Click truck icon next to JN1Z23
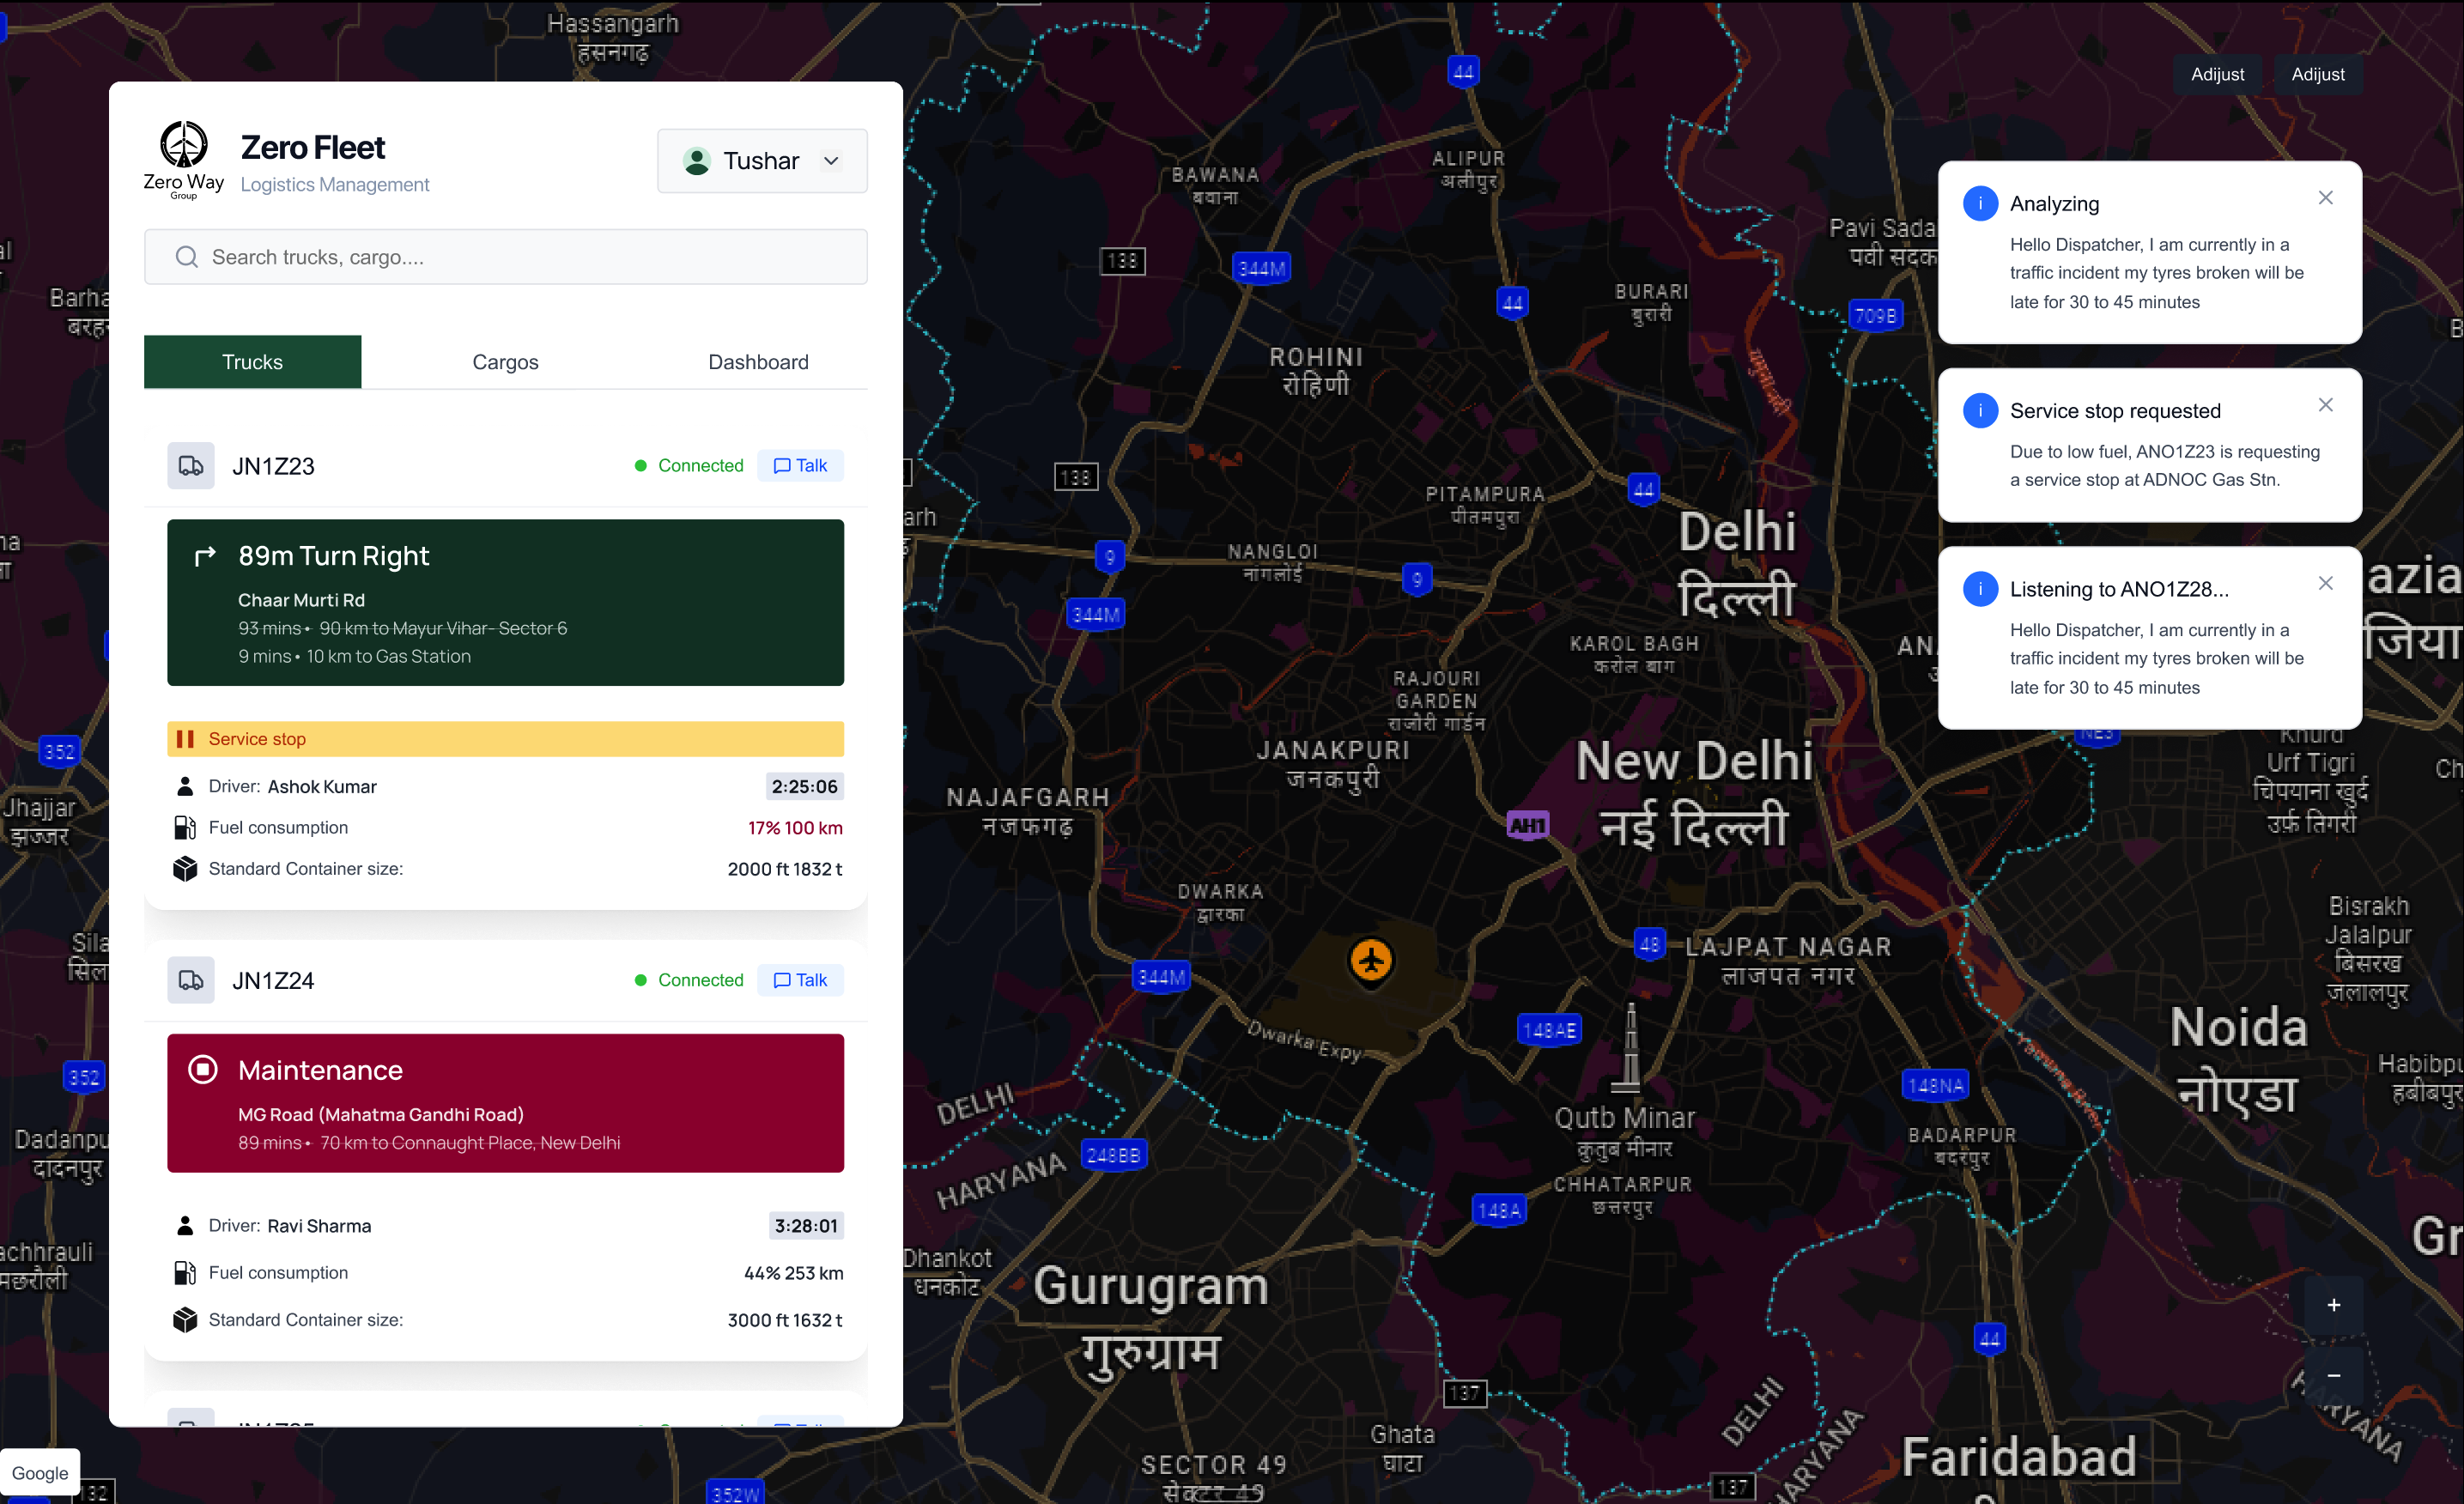Image resolution: width=2464 pixels, height=1504 pixels. click(x=191, y=466)
